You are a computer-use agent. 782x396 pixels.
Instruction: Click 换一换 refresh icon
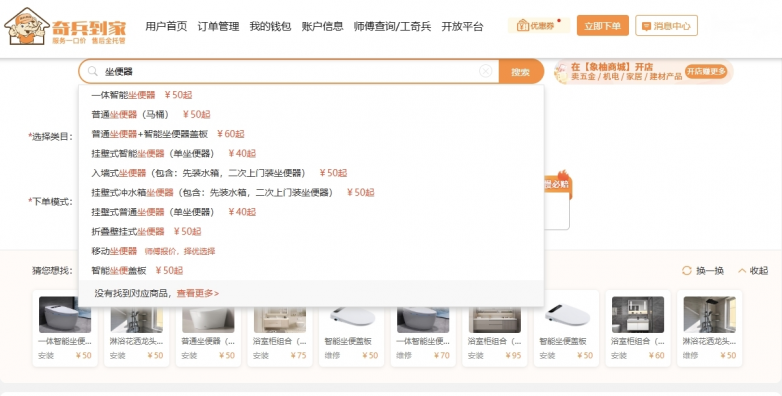(687, 270)
